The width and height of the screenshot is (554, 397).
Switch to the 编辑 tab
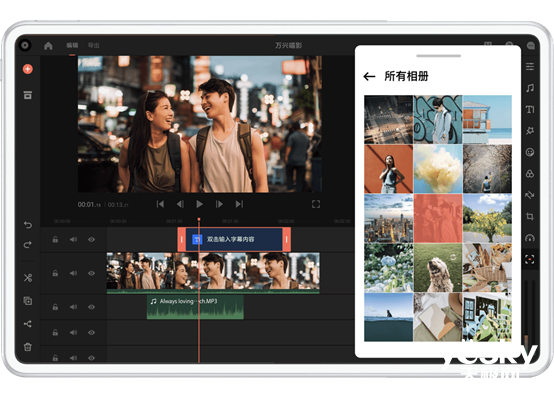72,45
